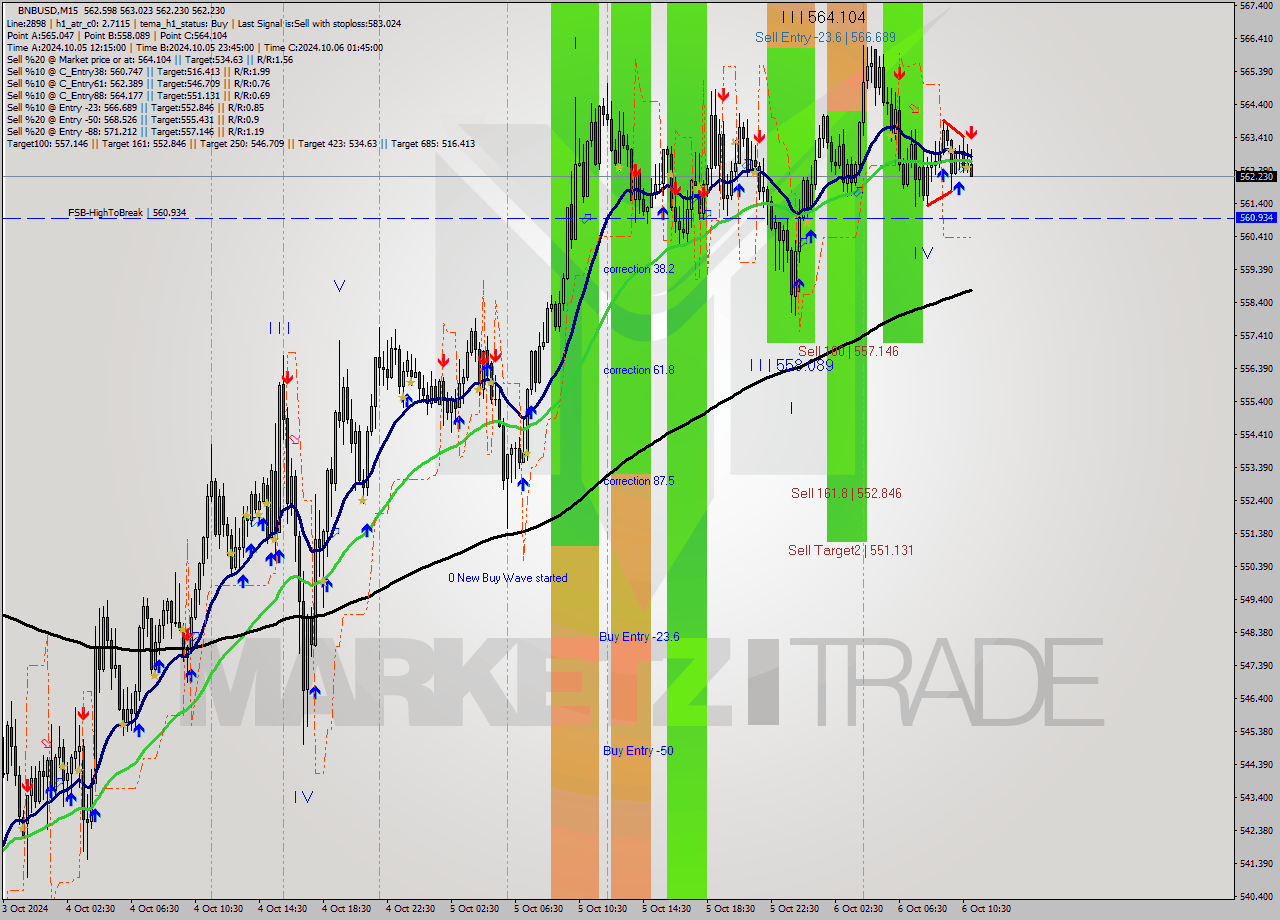Click 'Sell %20 @ Market price' info line
Viewport: 1280px width, 920px height.
(x=149, y=59)
